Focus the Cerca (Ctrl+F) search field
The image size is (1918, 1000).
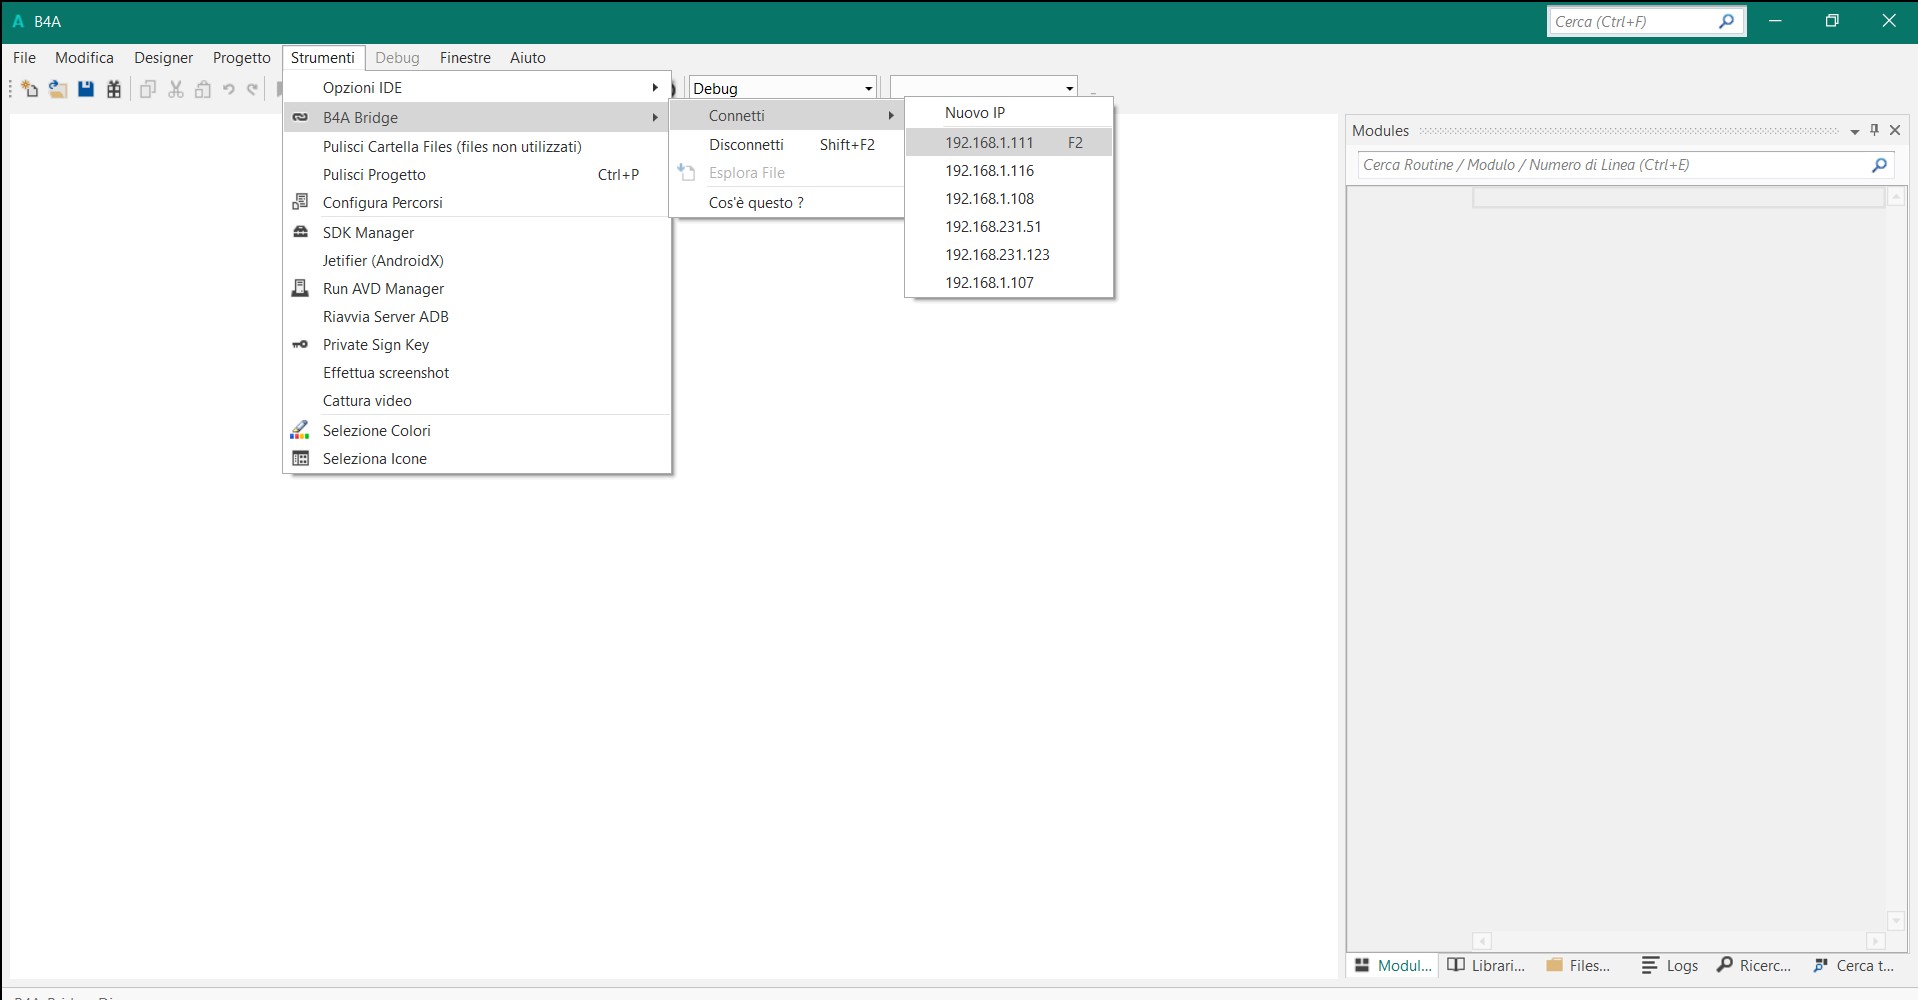tap(1646, 21)
